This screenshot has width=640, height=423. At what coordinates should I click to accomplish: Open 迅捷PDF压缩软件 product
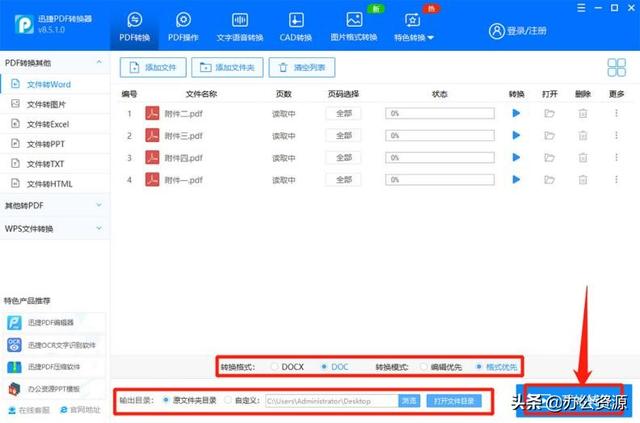point(54,367)
